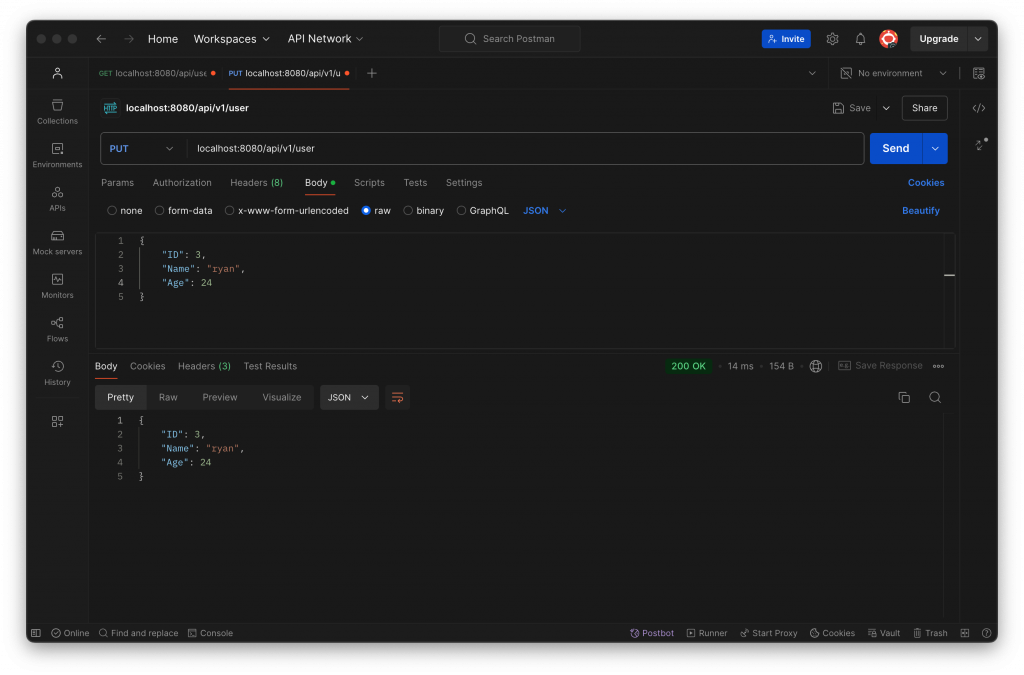1024x675 pixels.
Task: Go back with the left arrow
Action: coord(101,39)
